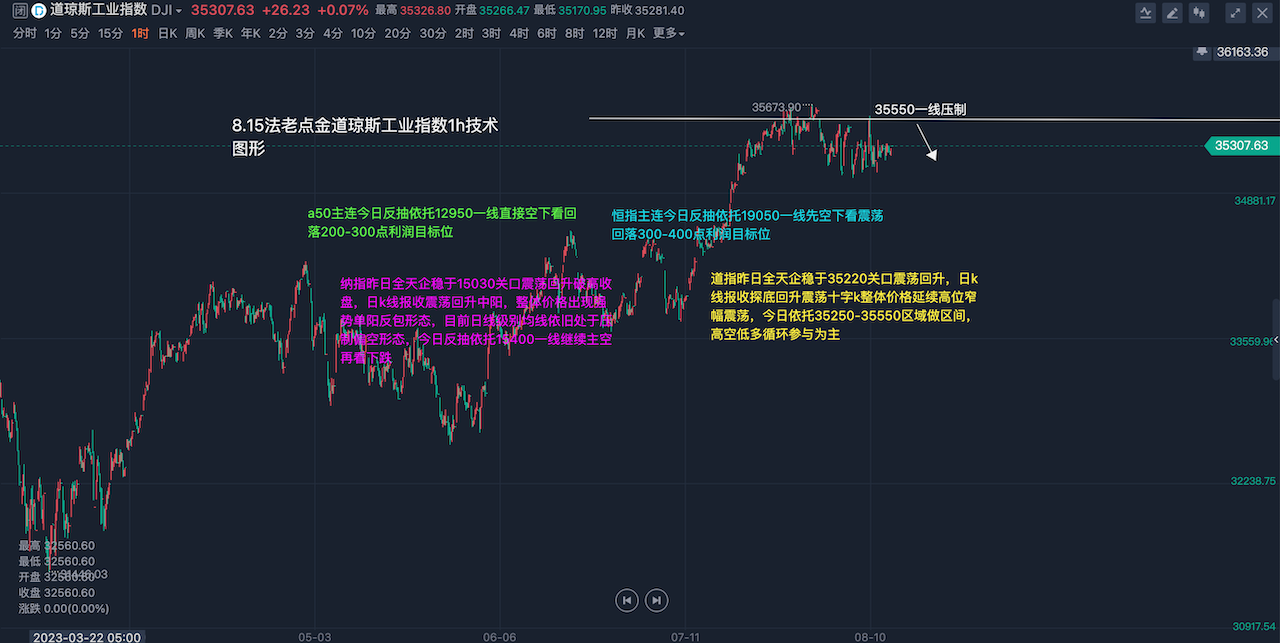Image resolution: width=1280 pixels, height=643 pixels.
Task: Expand the 更多 timeframe menu
Action: [669, 33]
